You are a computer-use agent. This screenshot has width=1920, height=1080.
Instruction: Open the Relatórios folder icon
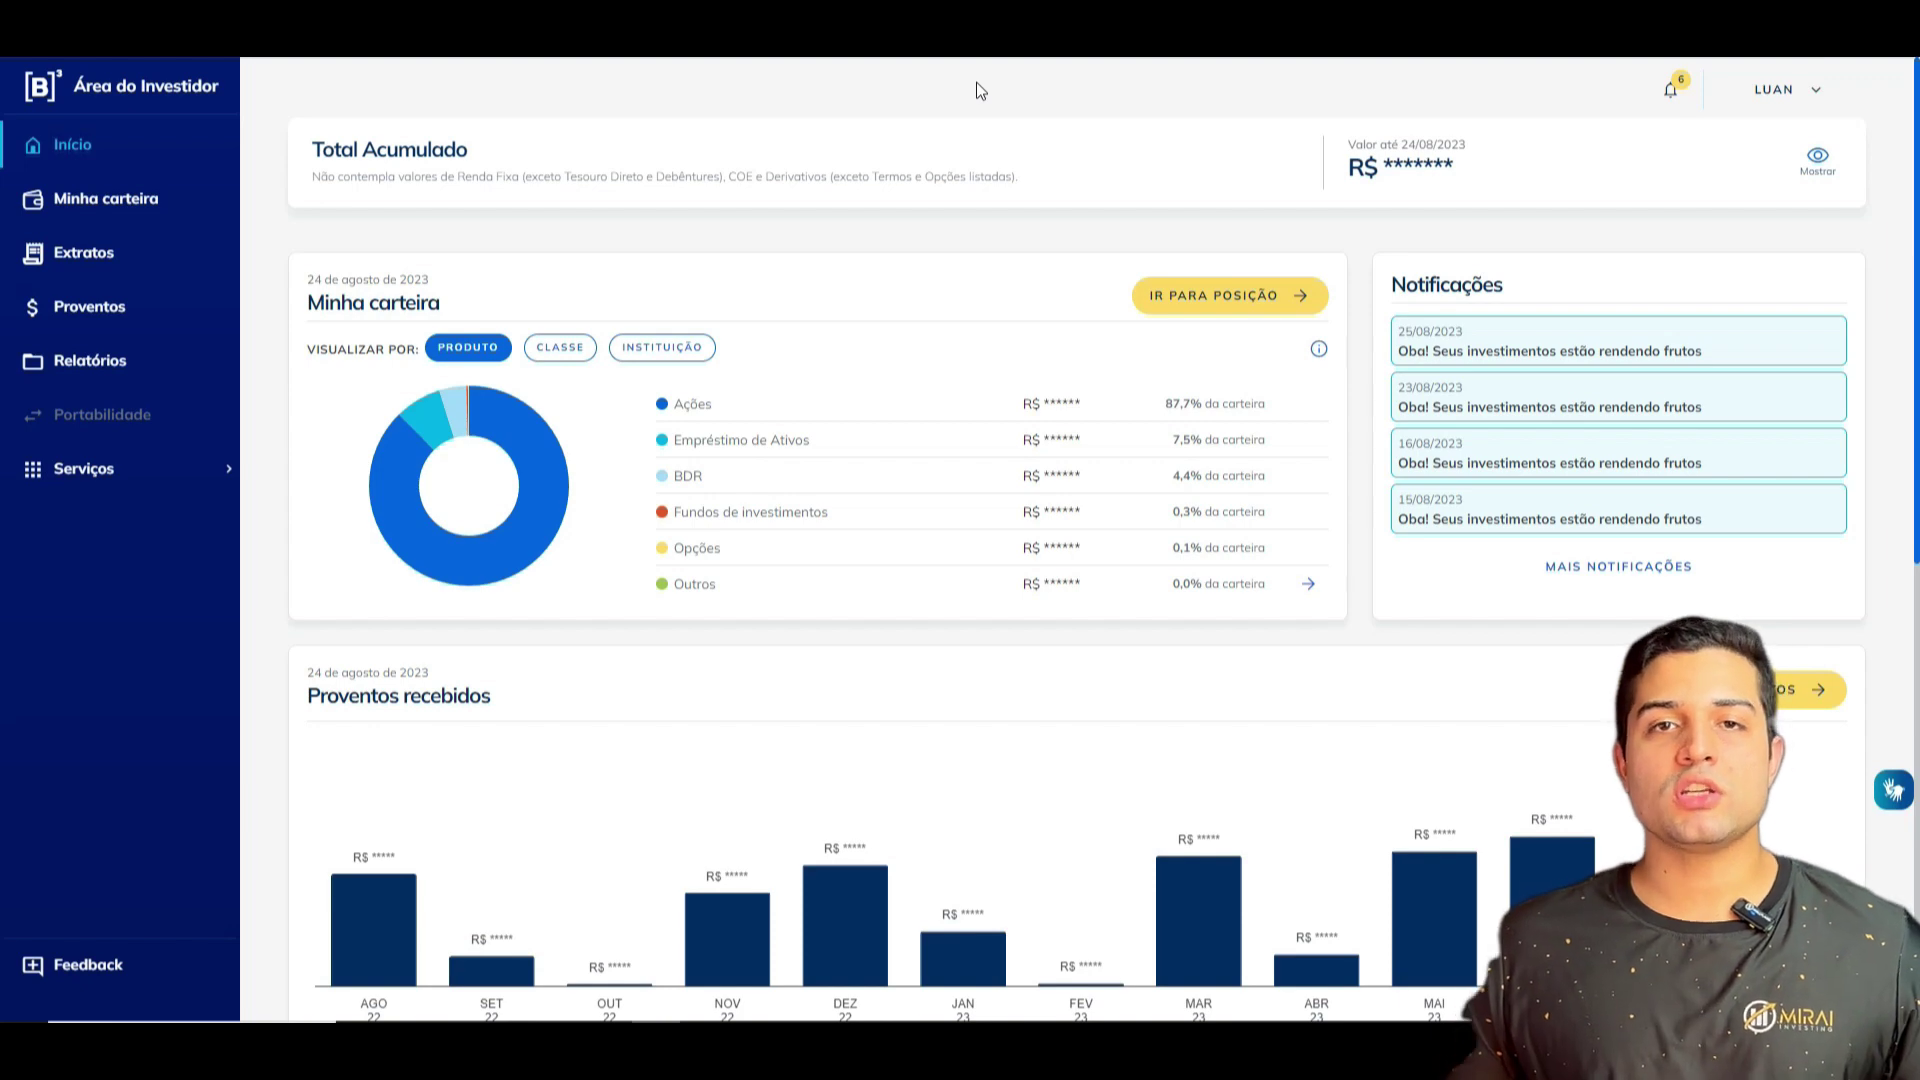pos(33,361)
